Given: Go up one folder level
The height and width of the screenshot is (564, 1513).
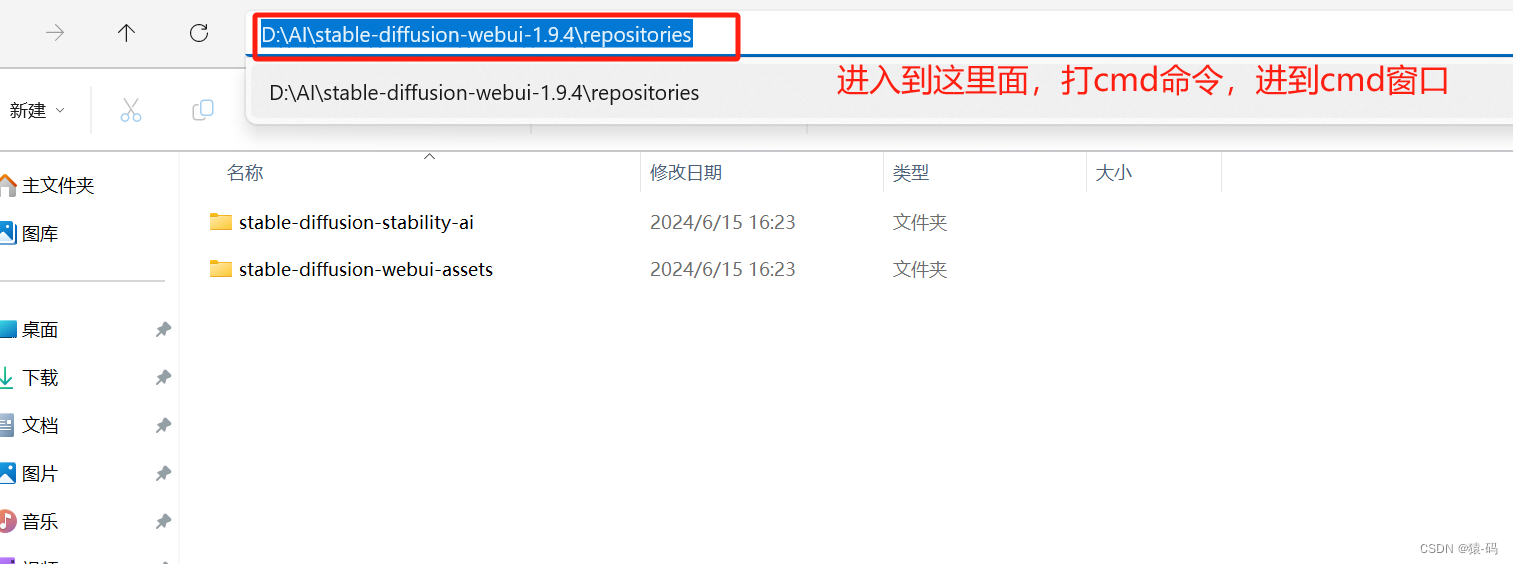Looking at the screenshot, I should click(126, 33).
